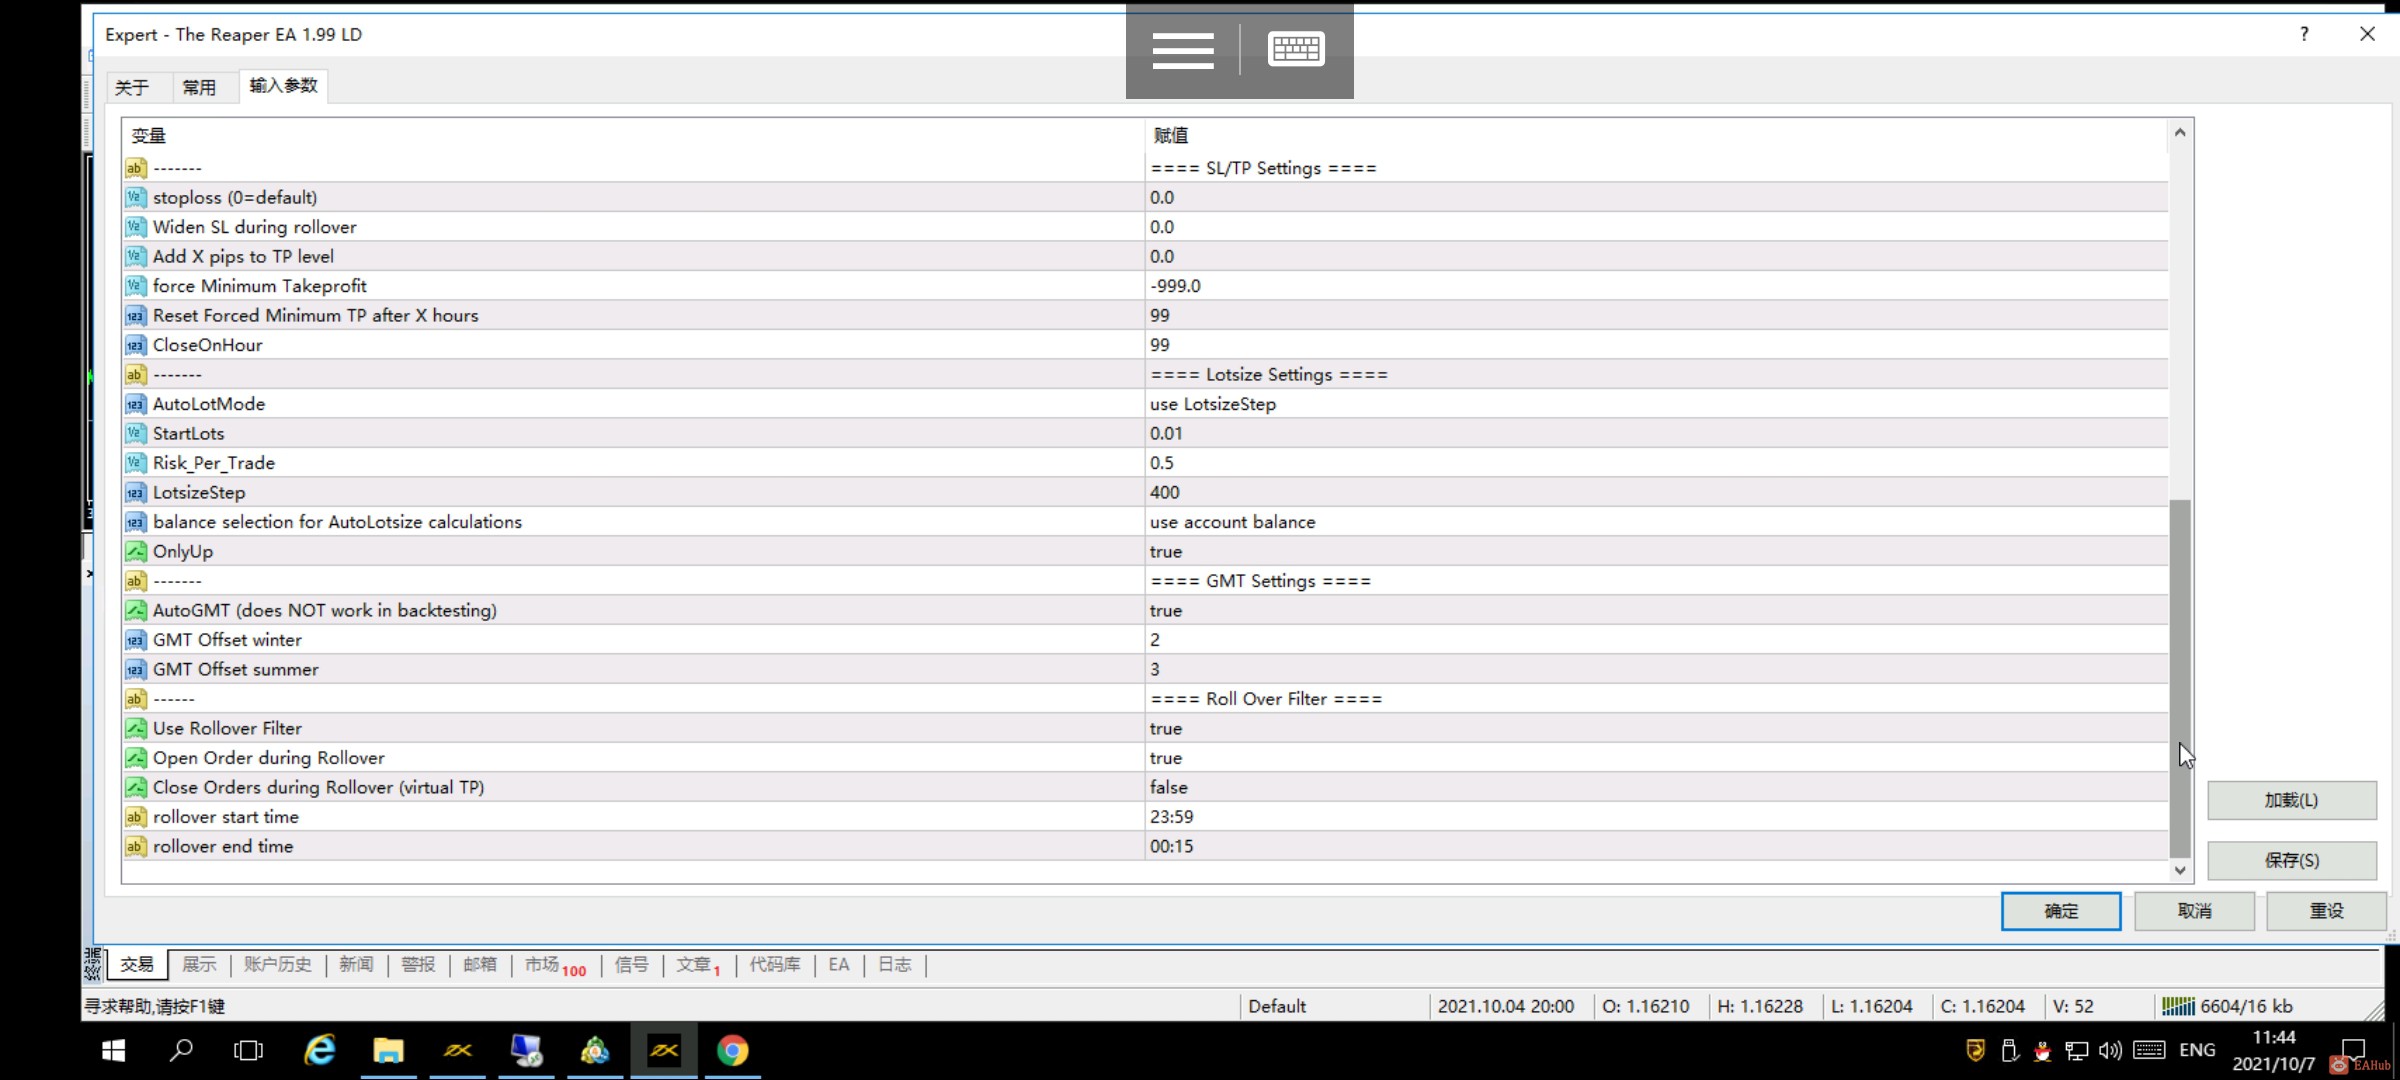Click the connection strength bars in status bar
The width and height of the screenshot is (2400, 1080).
point(2178,1005)
